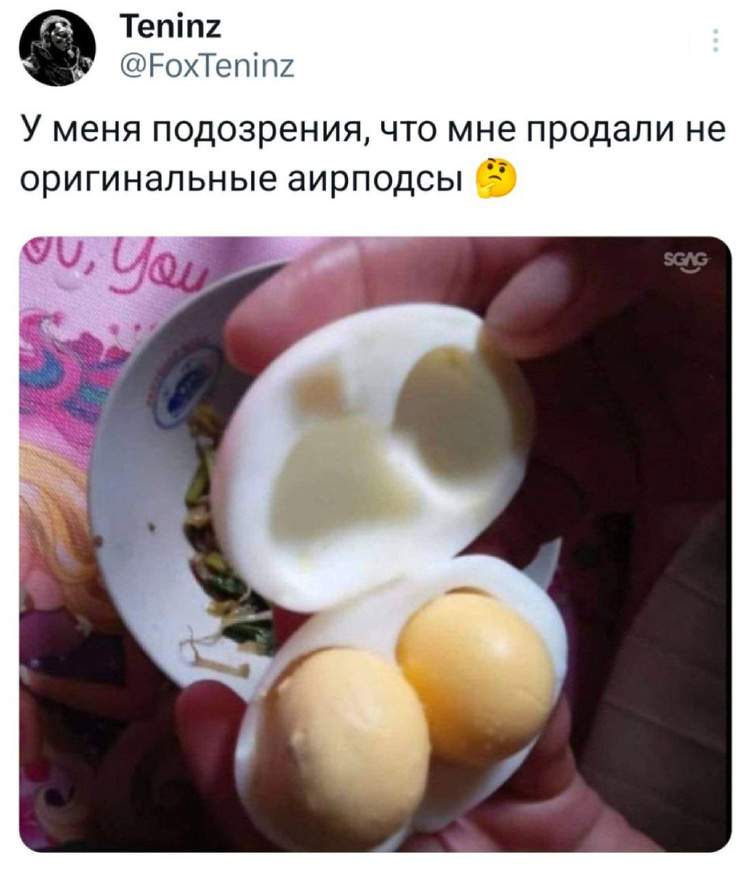Screen dimensions: 740x872
Task: Click the Teninz display name
Action: [x=171, y=27]
